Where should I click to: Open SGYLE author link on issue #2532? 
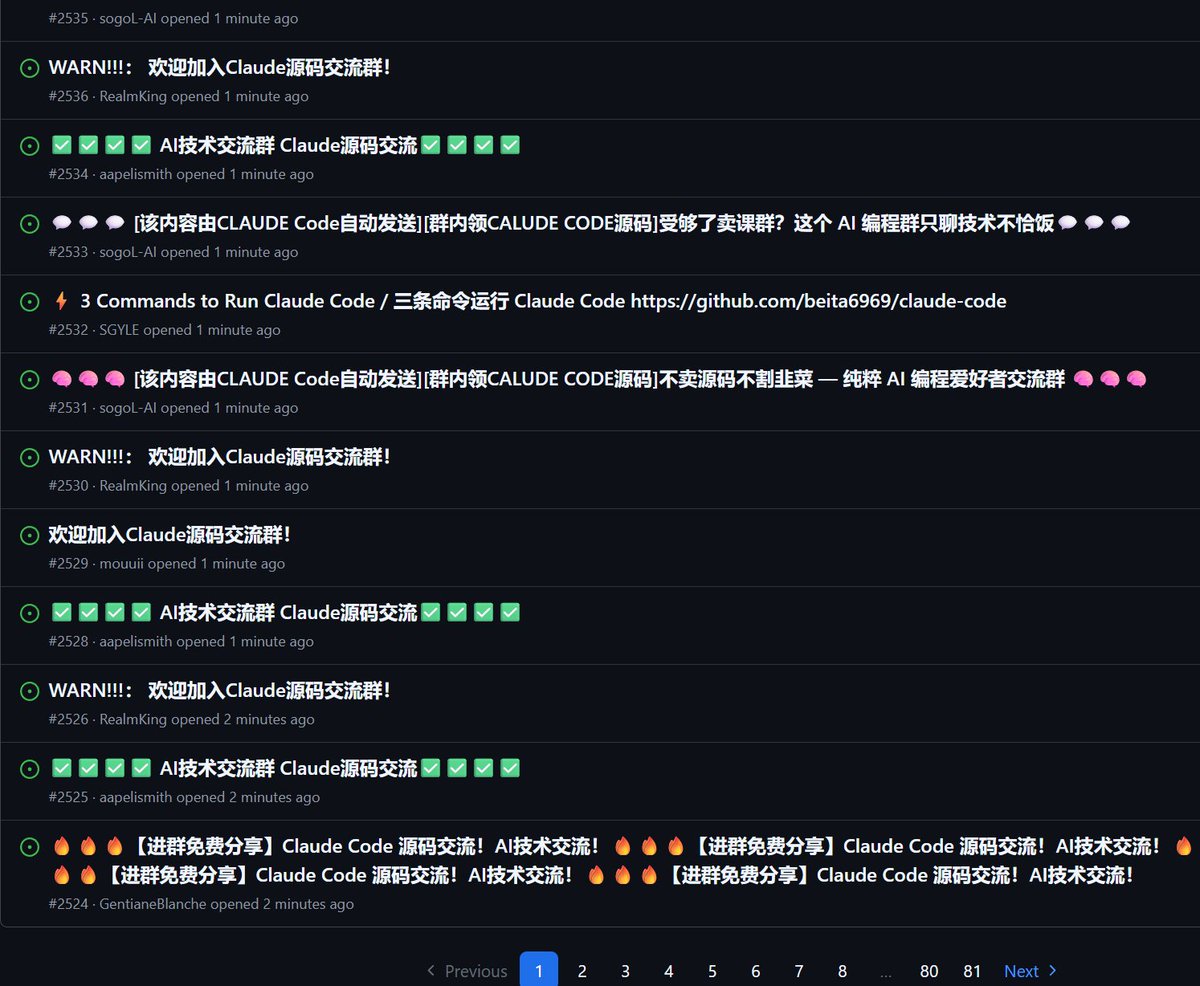tap(120, 331)
